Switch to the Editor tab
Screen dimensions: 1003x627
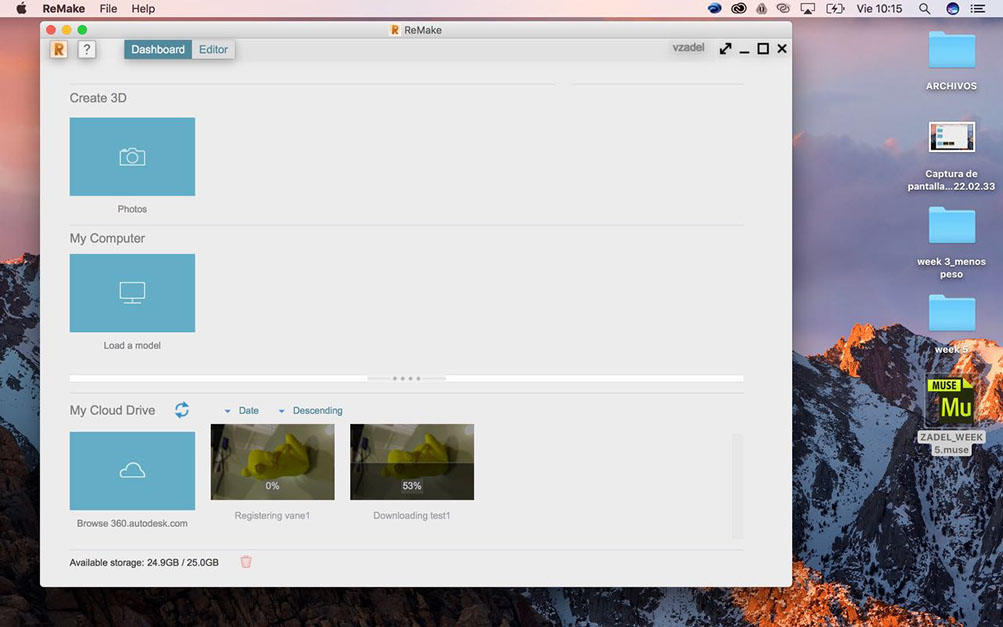pos(213,49)
